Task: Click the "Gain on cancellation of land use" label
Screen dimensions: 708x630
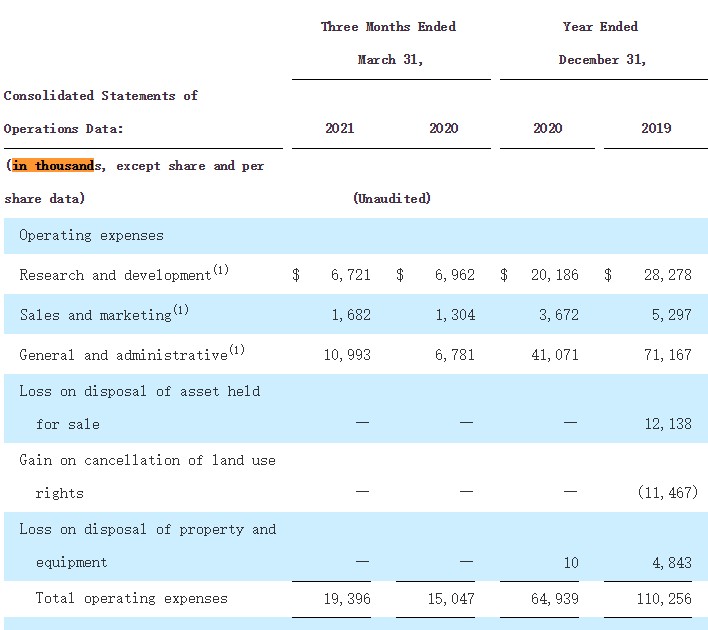Action: pos(147,461)
